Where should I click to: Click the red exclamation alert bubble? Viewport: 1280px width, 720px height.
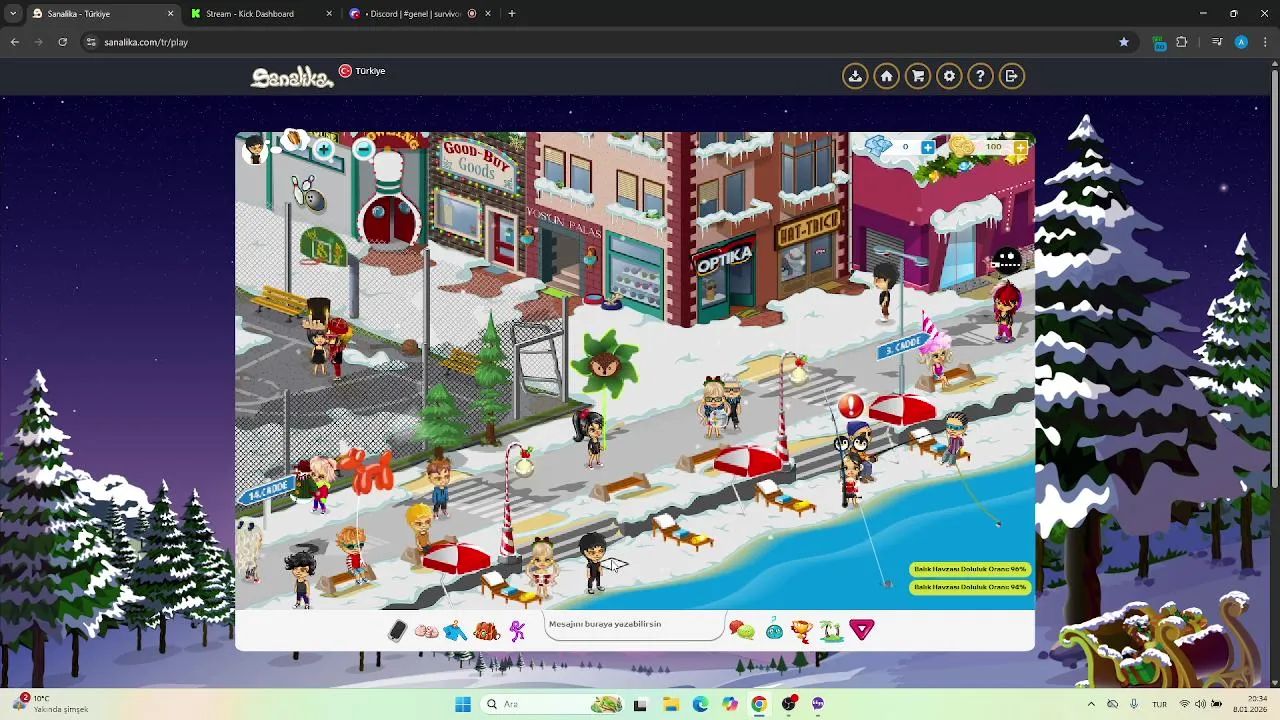tap(850, 406)
